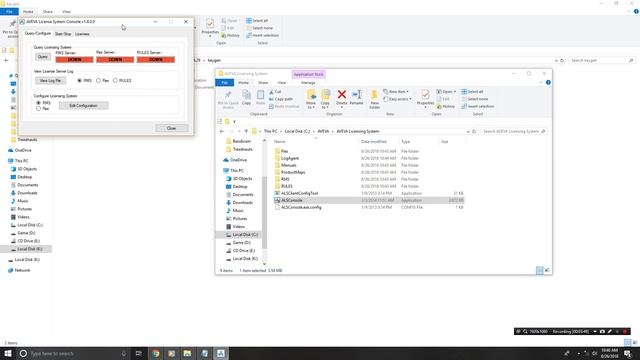
Task: Click Flex Server DOWN status indicator
Action: coord(115,60)
